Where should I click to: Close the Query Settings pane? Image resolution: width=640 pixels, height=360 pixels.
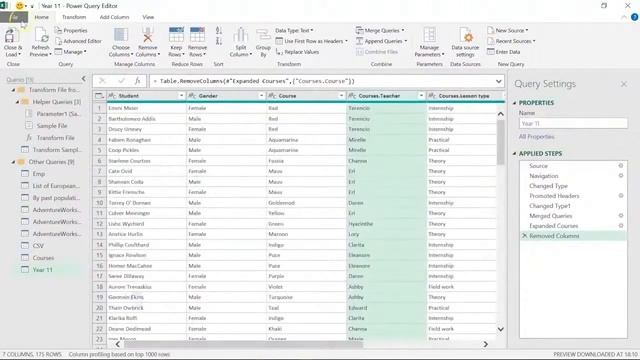[624, 84]
